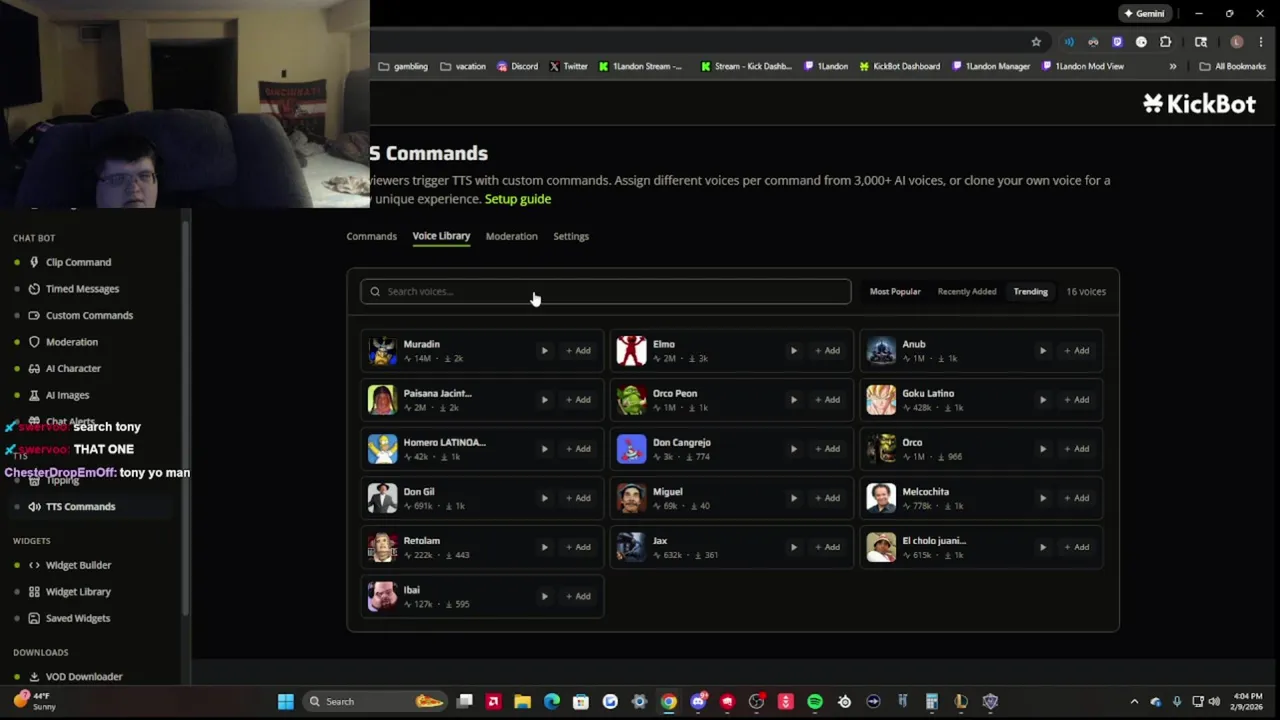
Task: Open File Explorer from the taskbar
Action: click(522, 702)
